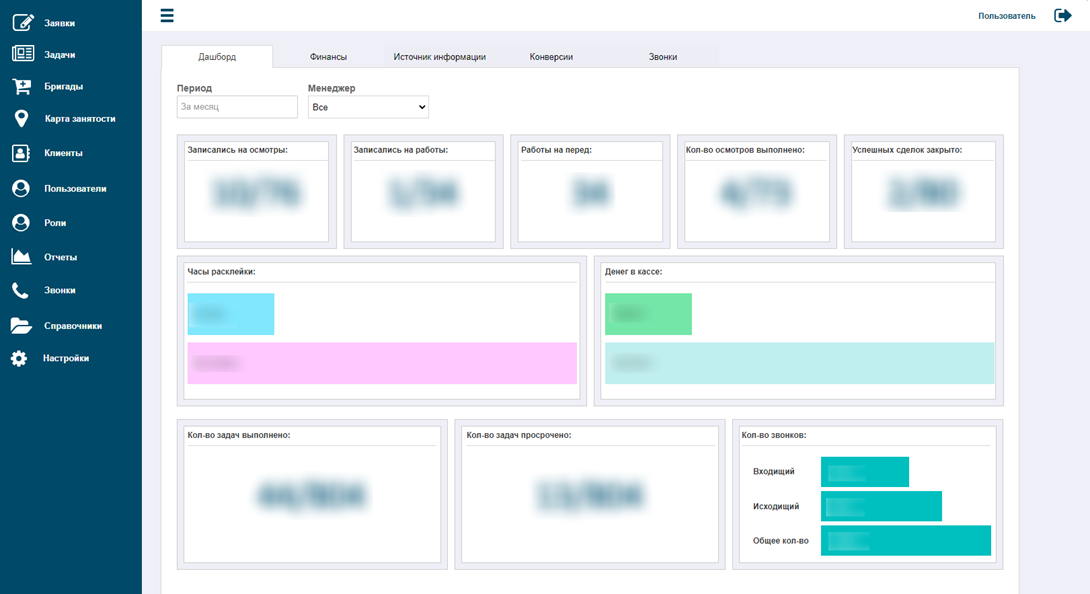Open Звонки sidebar item

[60, 290]
